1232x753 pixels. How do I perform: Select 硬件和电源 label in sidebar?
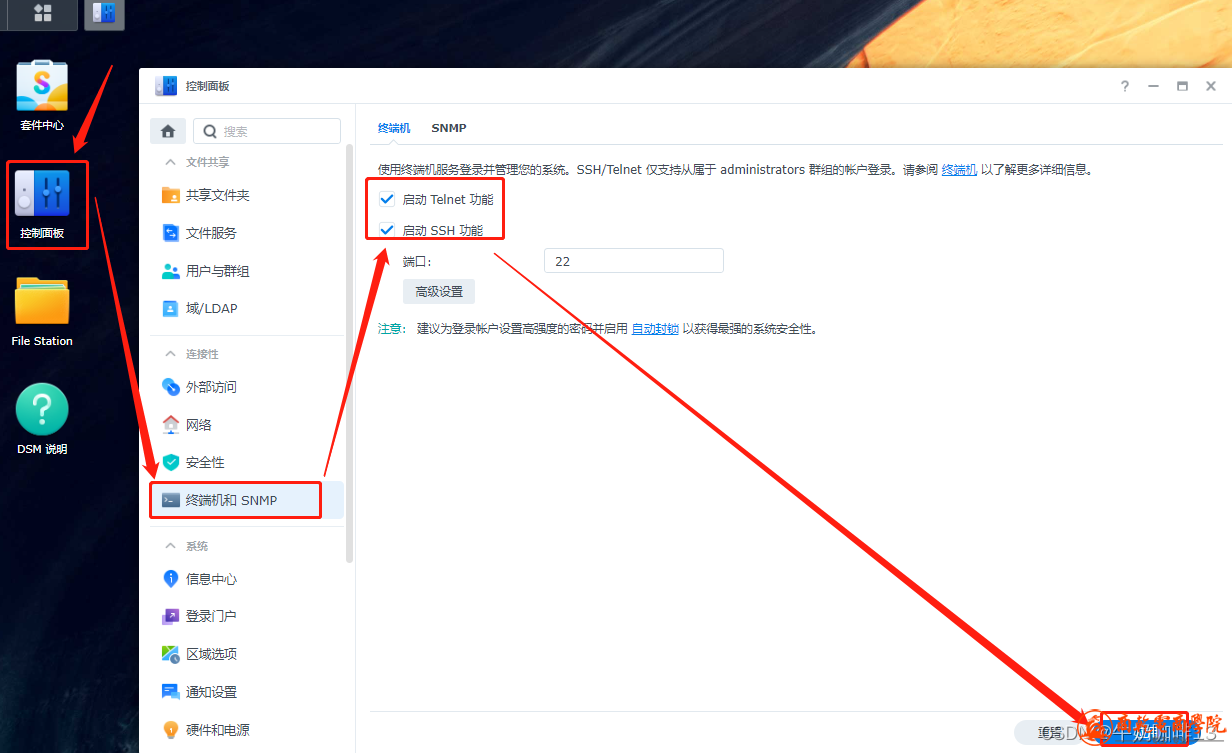217,730
